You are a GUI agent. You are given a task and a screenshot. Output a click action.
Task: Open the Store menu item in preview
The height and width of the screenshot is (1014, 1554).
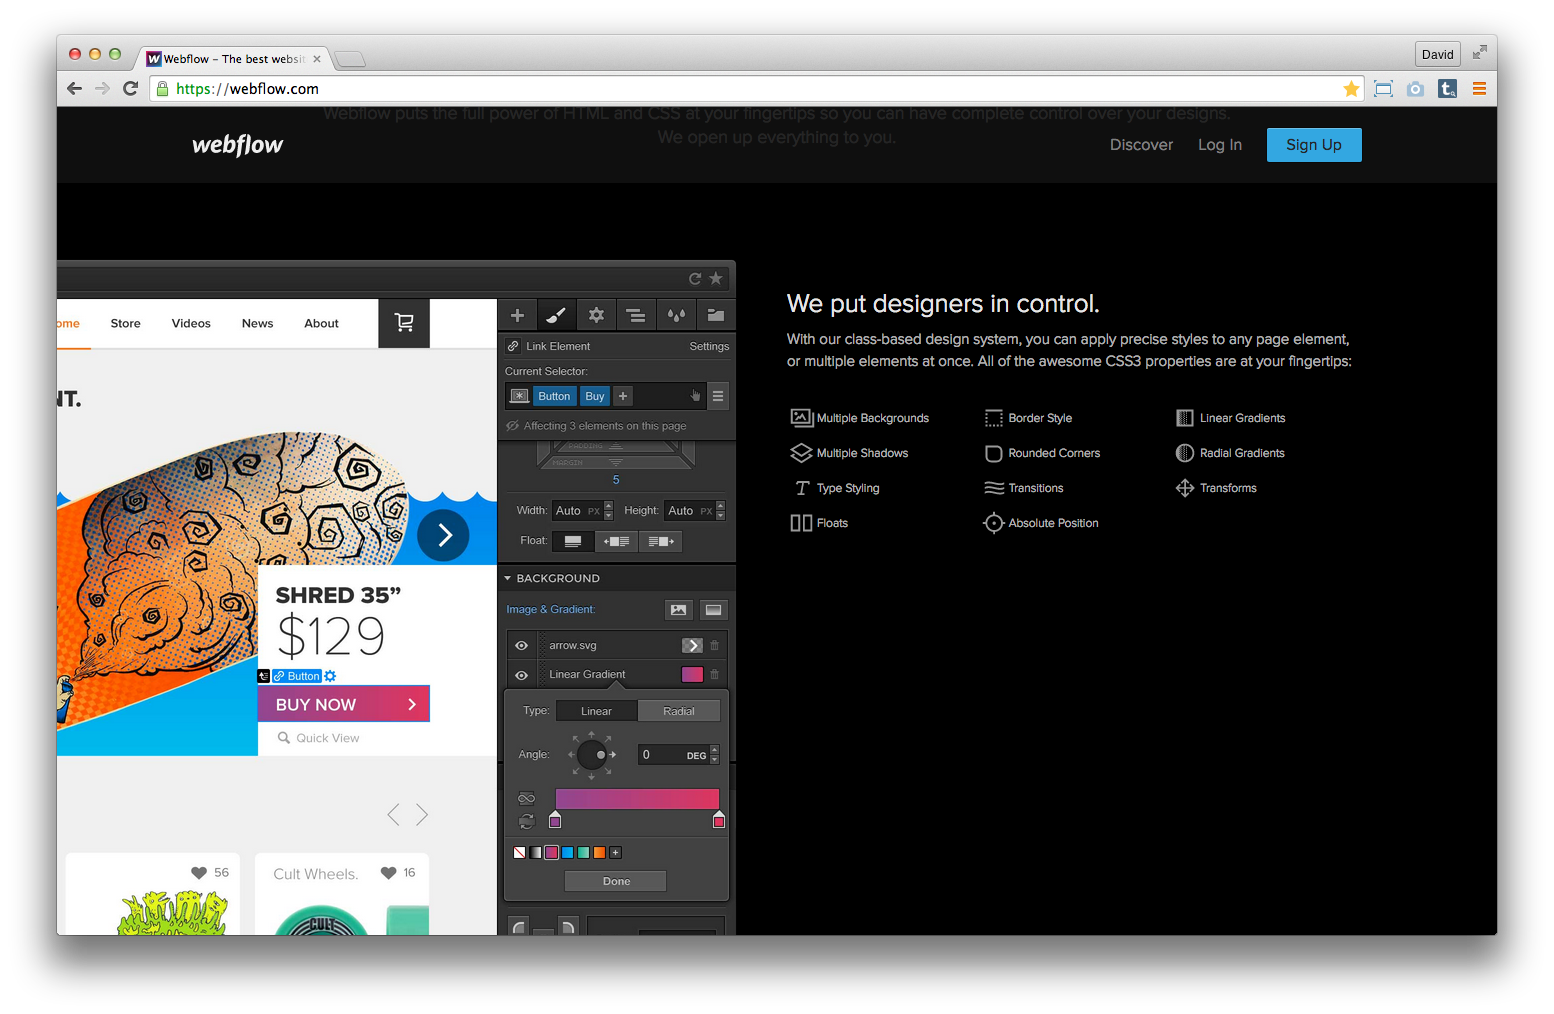tap(126, 324)
